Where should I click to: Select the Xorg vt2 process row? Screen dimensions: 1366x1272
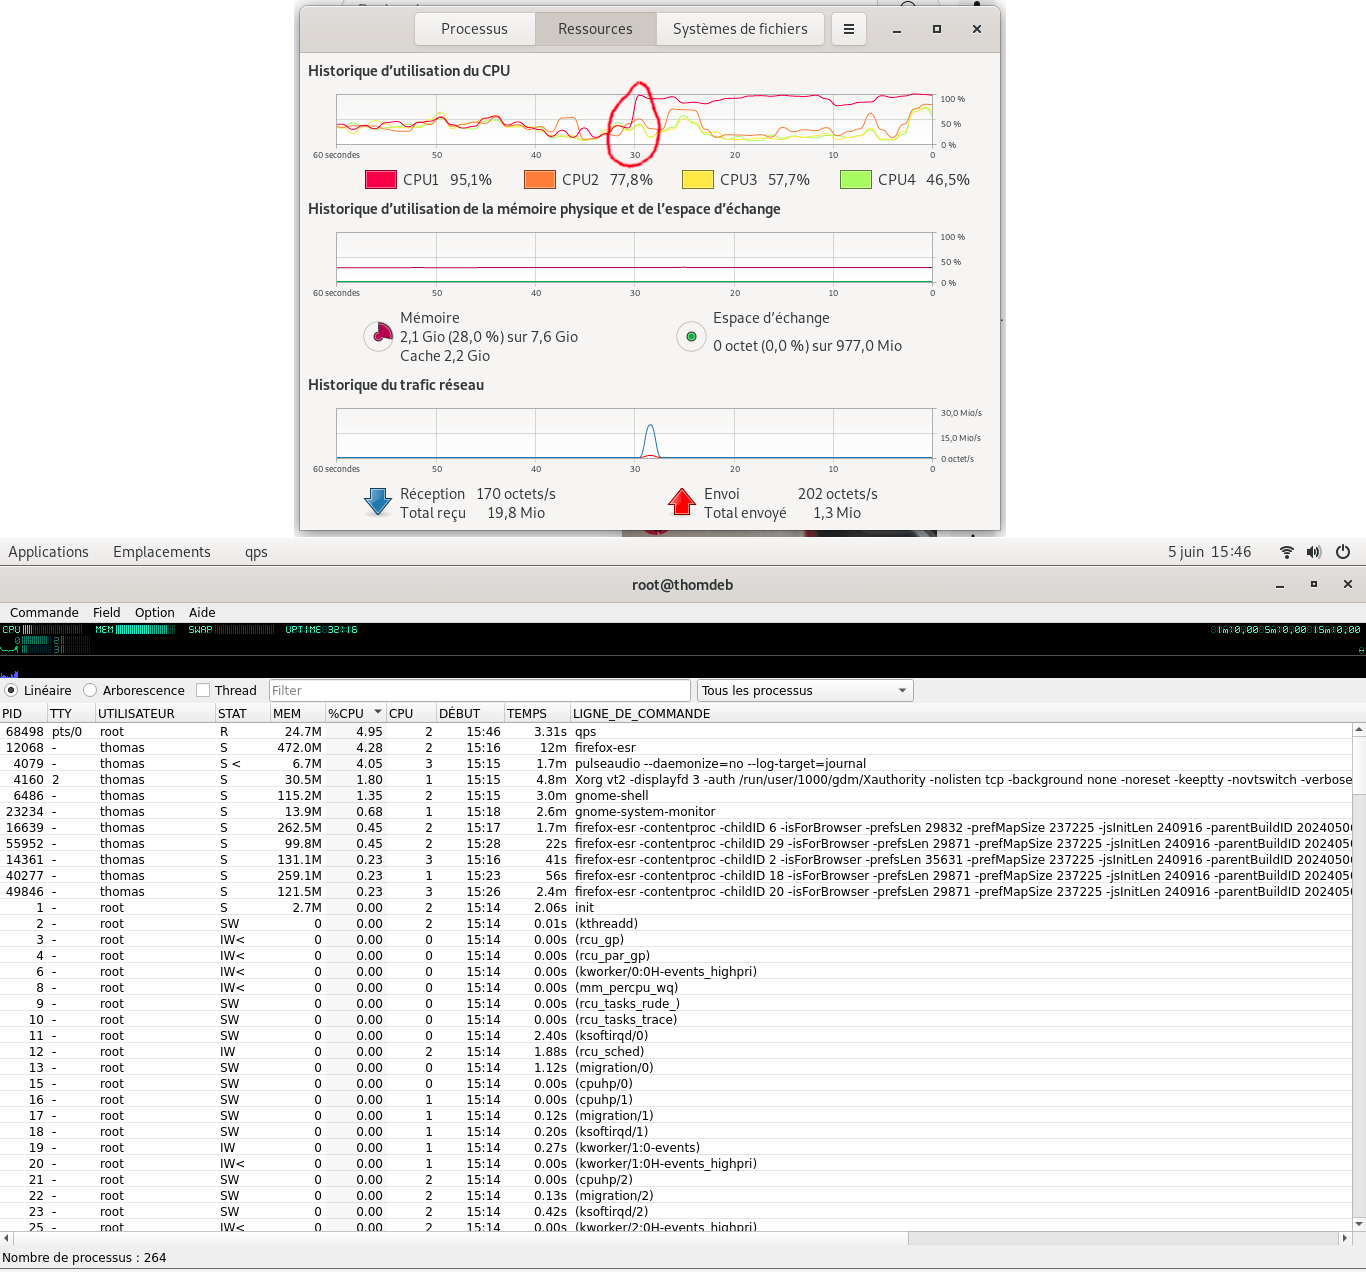[676, 780]
